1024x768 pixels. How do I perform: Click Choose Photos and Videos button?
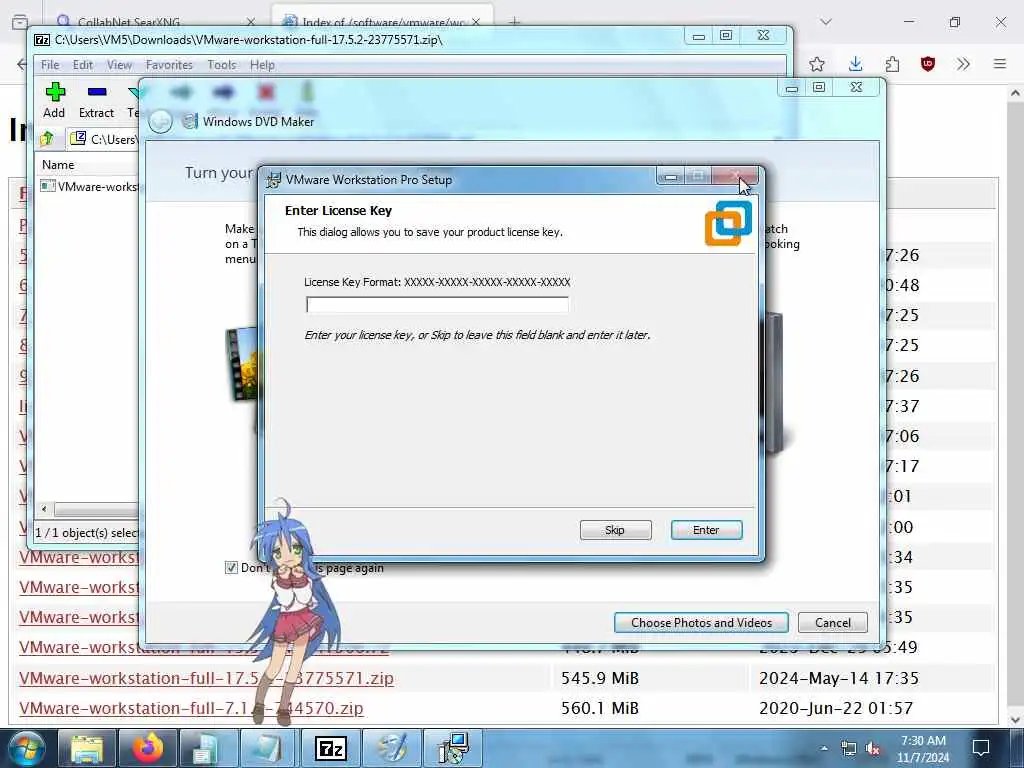pyautogui.click(x=701, y=623)
